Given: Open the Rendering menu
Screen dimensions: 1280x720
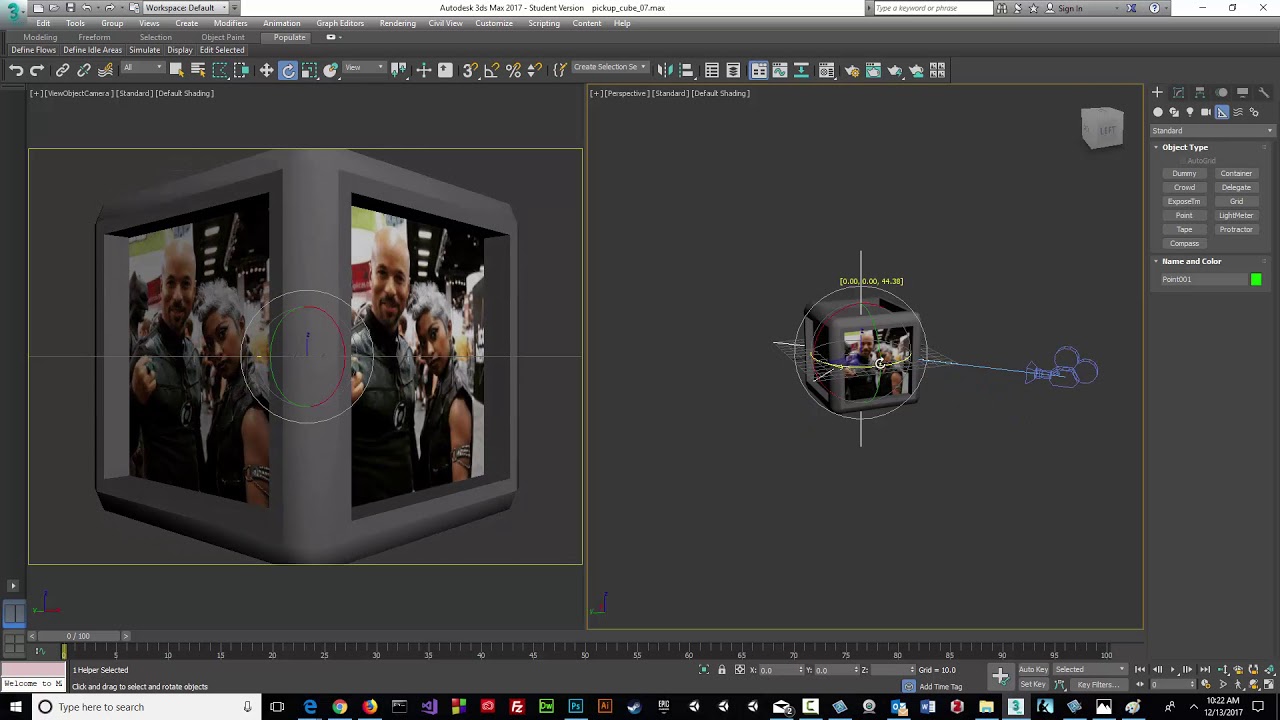Looking at the screenshot, I should pyautogui.click(x=397, y=23).
